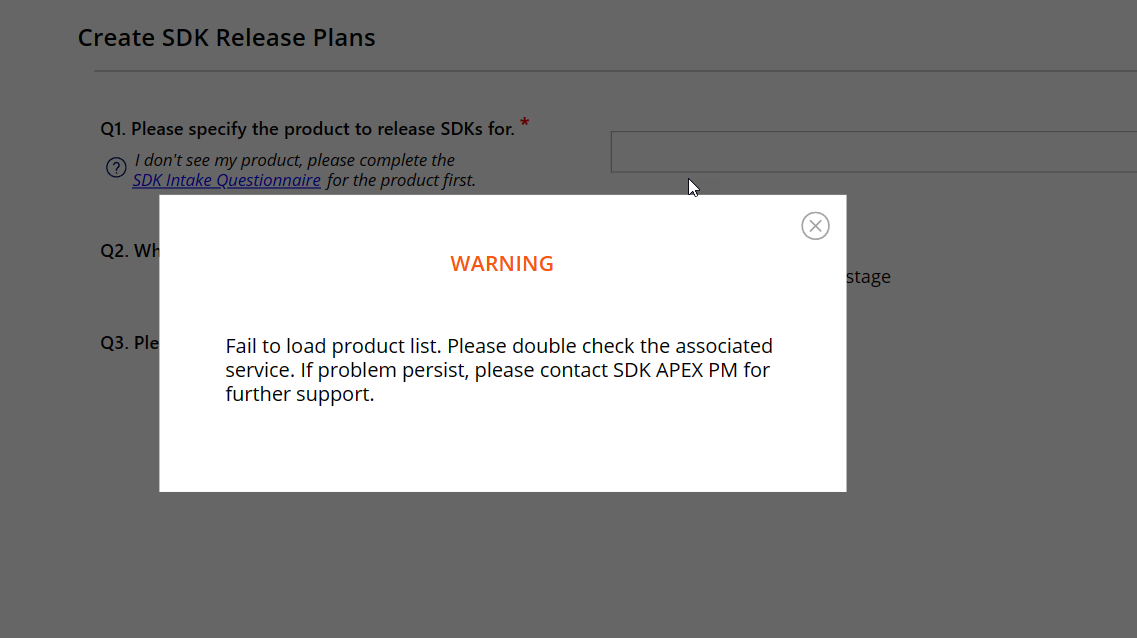The width and height of the screenshot is (1137, 638).
Task: Open the SDK Intake Questionnaire link
Action: (226, 180)
